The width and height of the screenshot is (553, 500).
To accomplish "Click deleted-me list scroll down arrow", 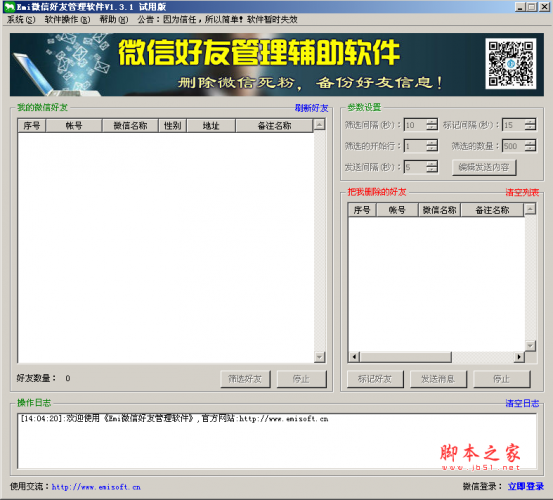I will click(530, 346).
